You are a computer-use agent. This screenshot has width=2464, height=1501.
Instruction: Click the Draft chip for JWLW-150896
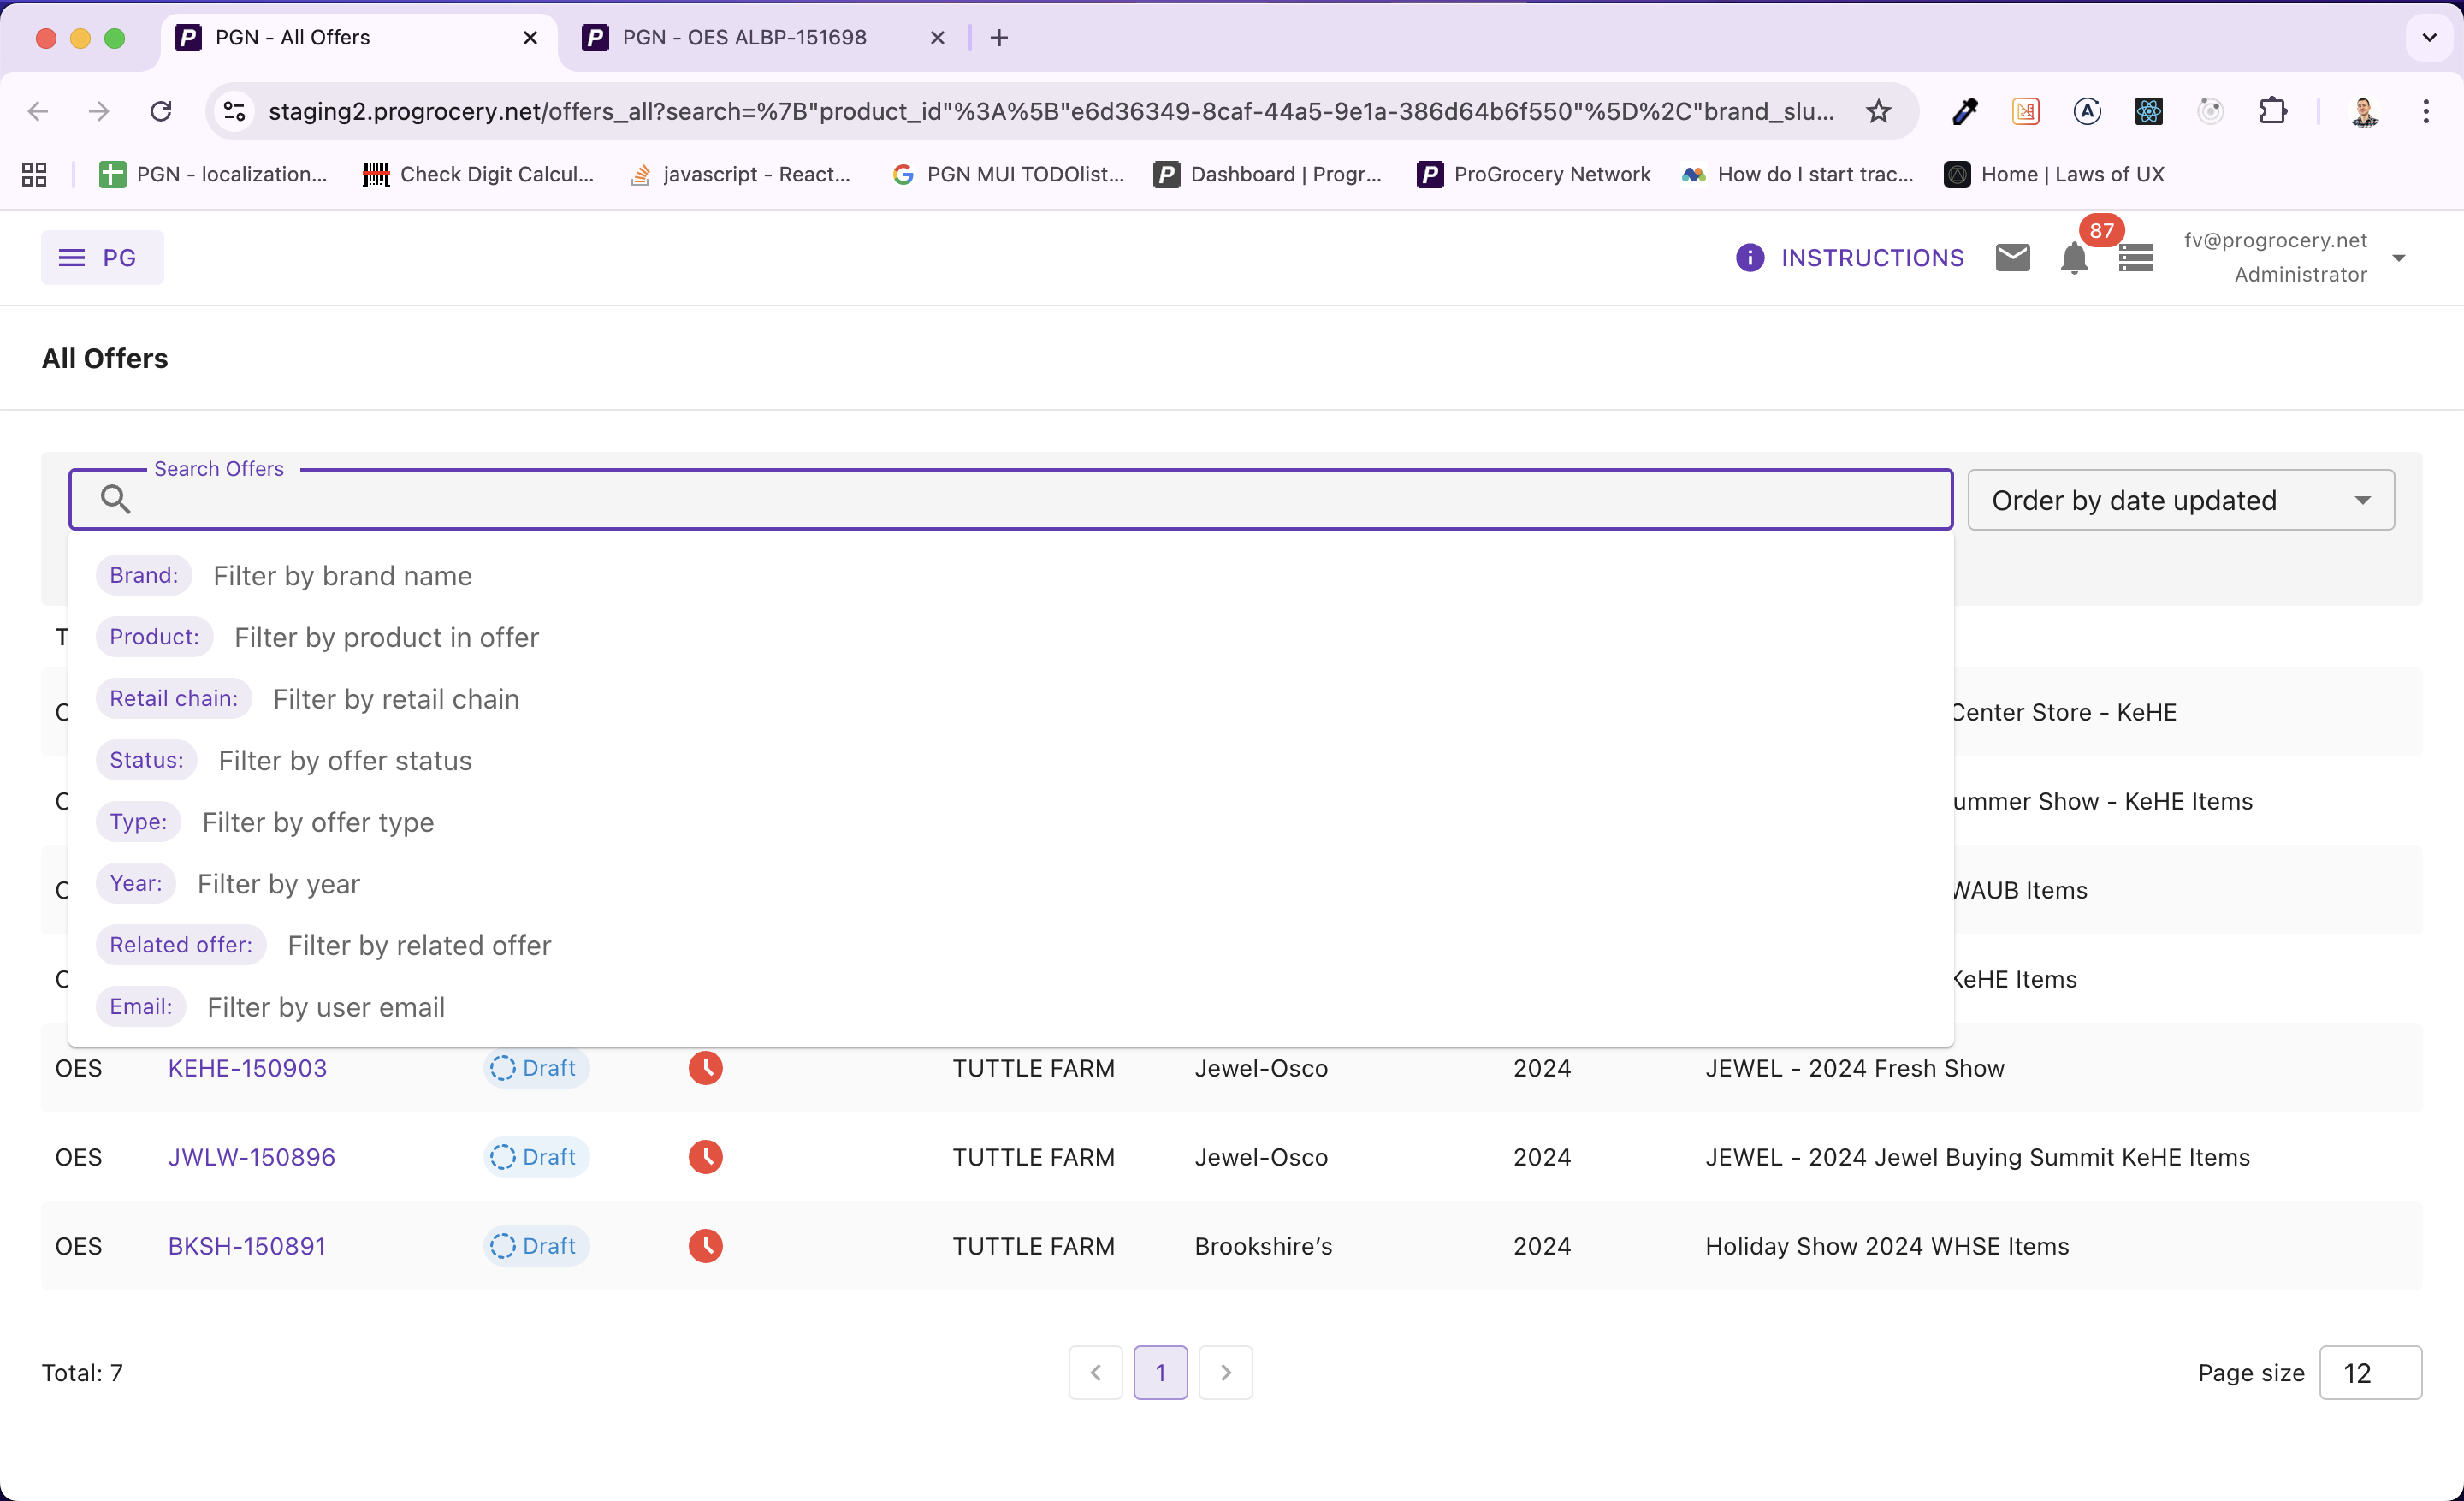point(535,1157)
